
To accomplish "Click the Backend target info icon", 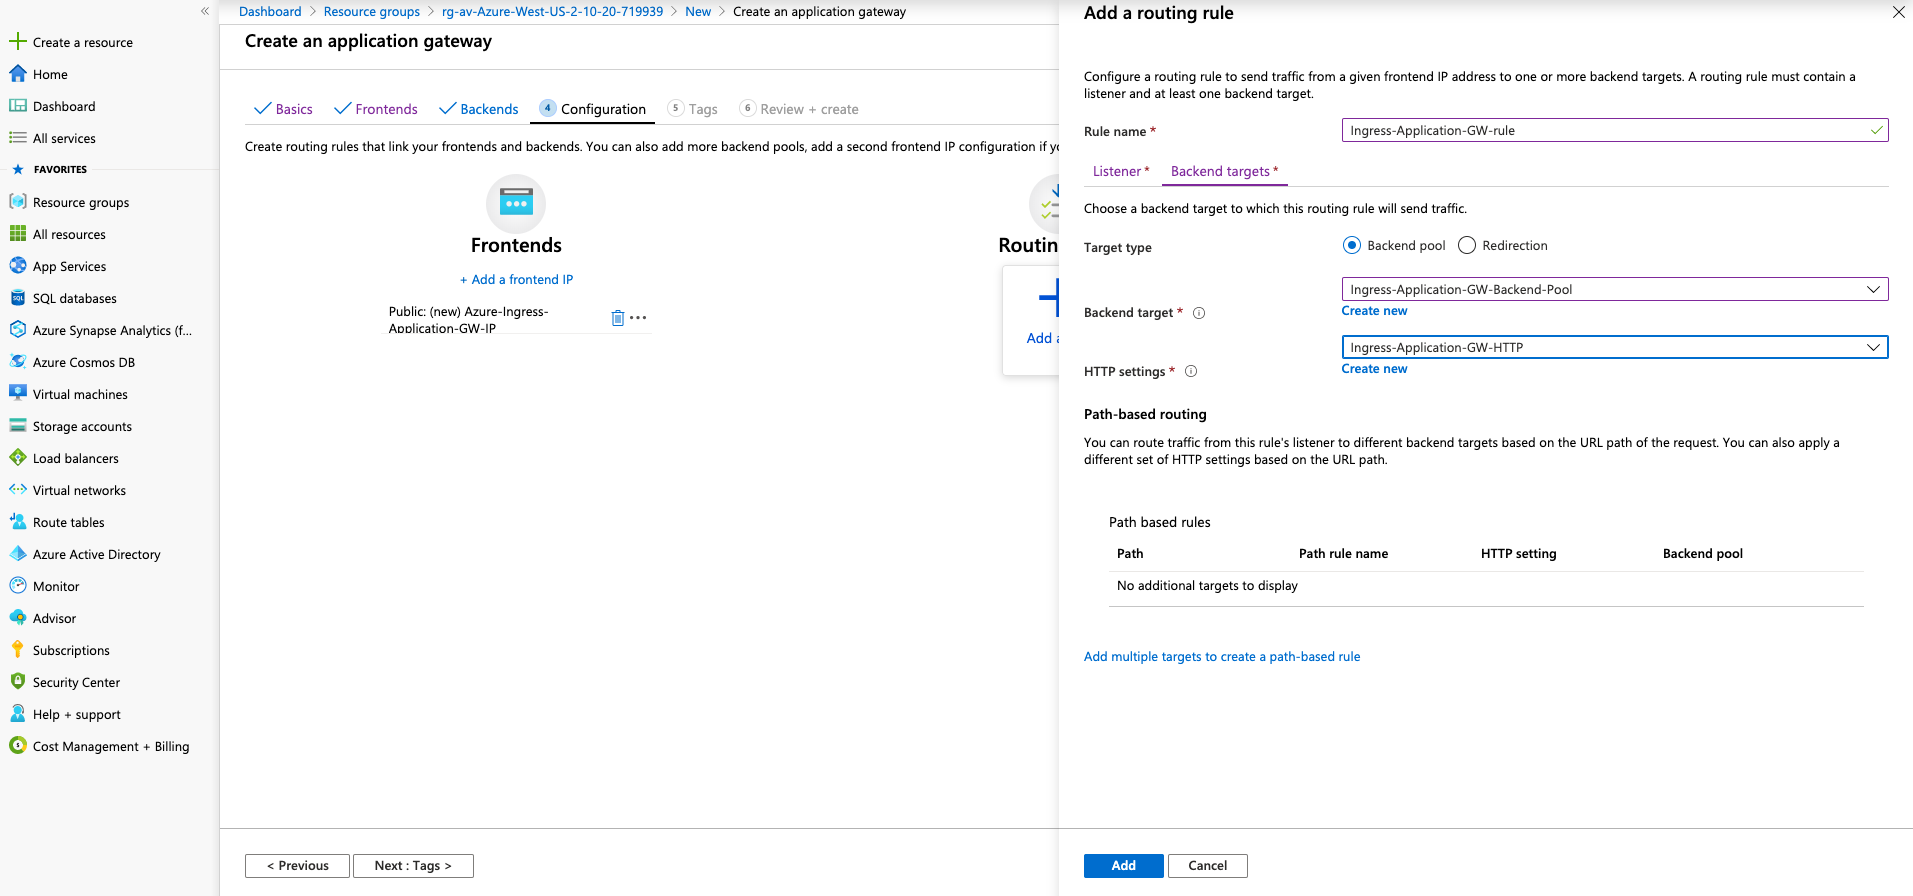I will (x=1199, y=313).
